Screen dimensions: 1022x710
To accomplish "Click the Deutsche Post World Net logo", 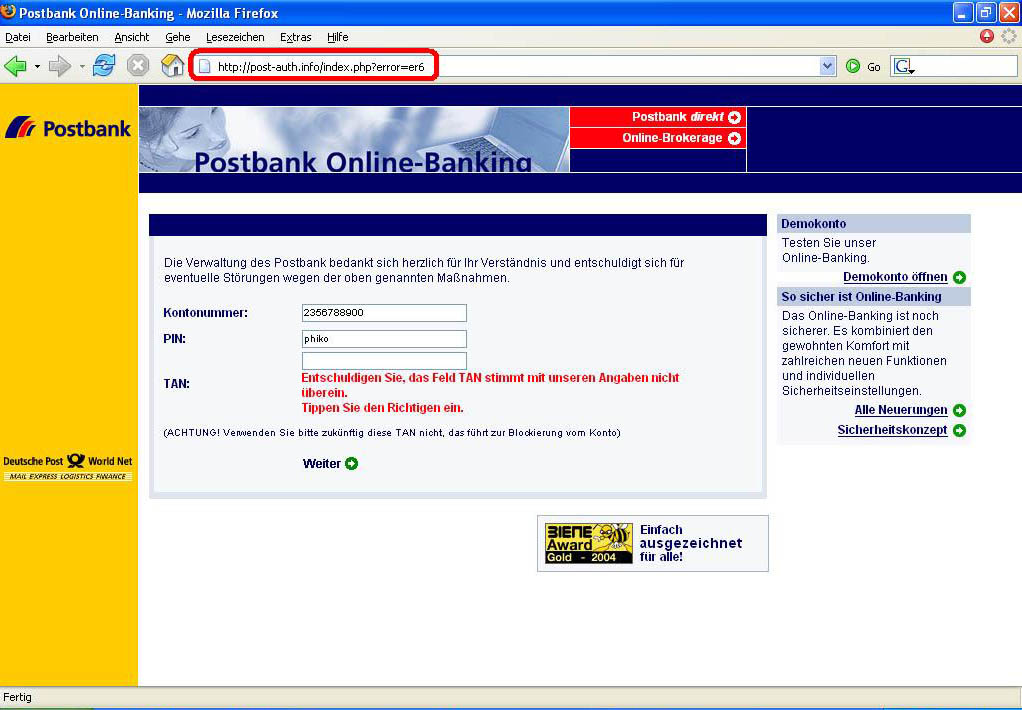I will [68, 467].
